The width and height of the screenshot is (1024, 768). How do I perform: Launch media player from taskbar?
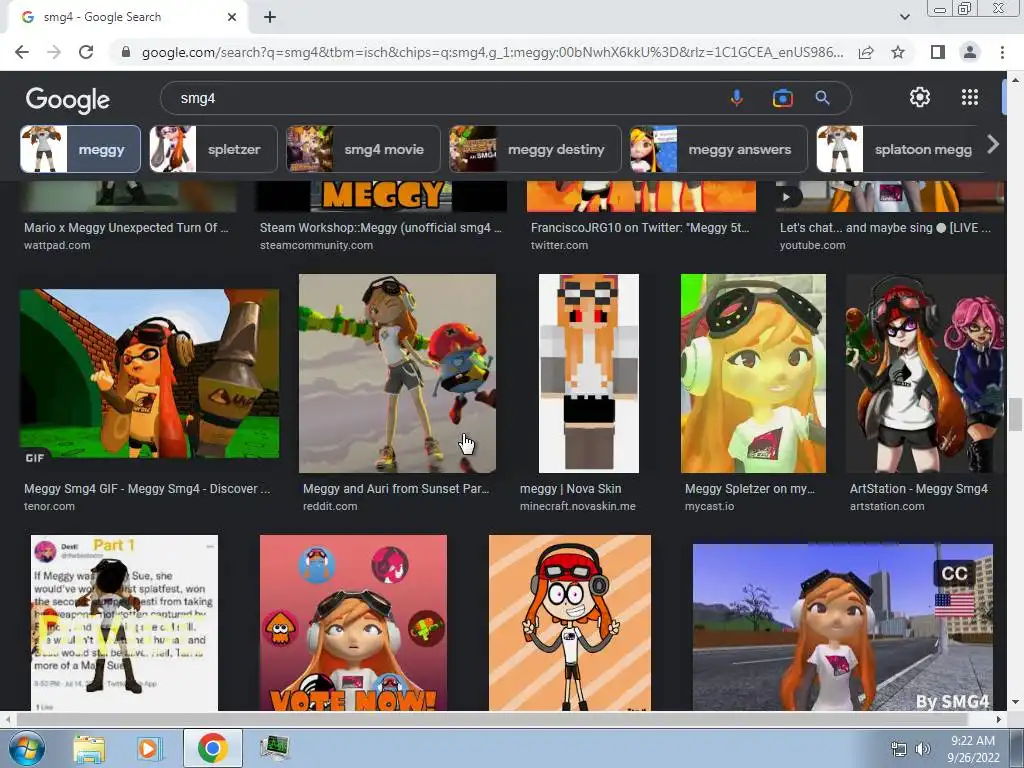148,748
